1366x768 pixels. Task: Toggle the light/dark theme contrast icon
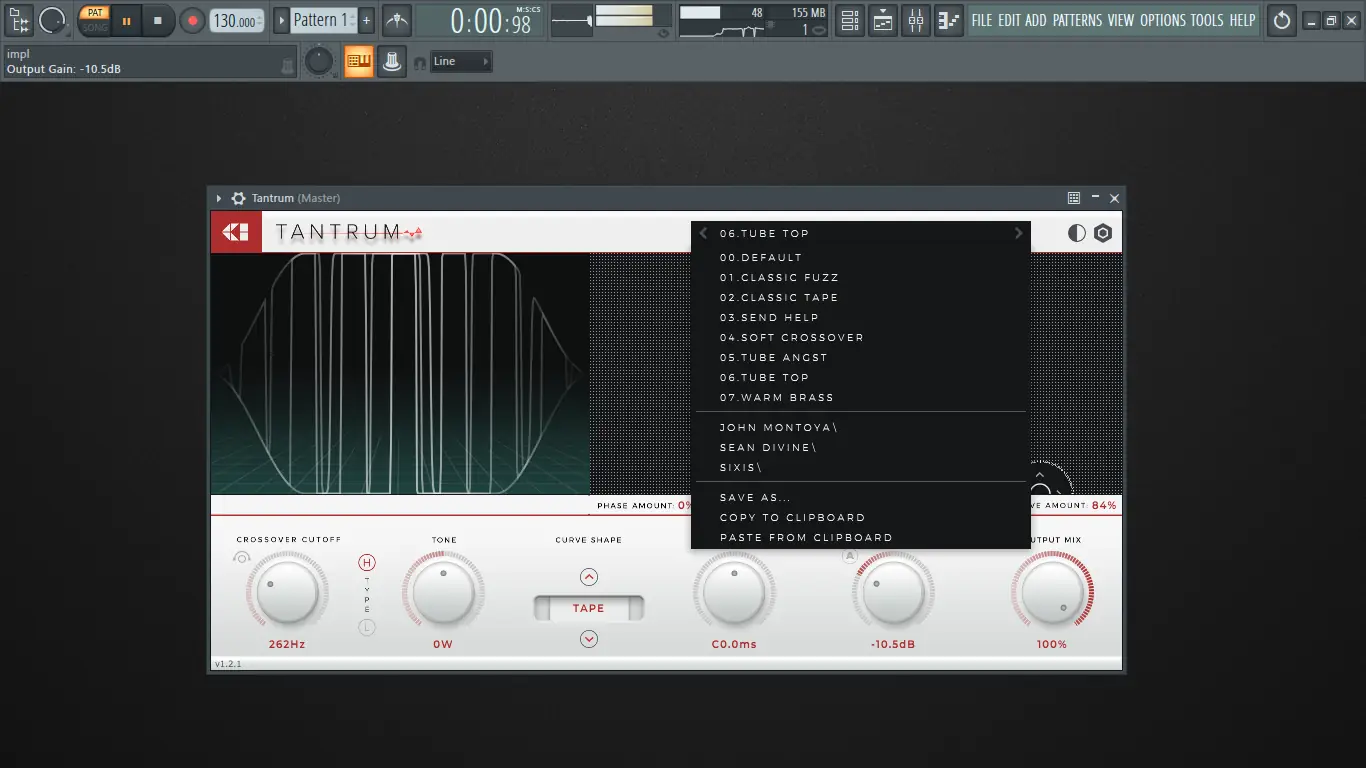click(x=1076, y=233)
